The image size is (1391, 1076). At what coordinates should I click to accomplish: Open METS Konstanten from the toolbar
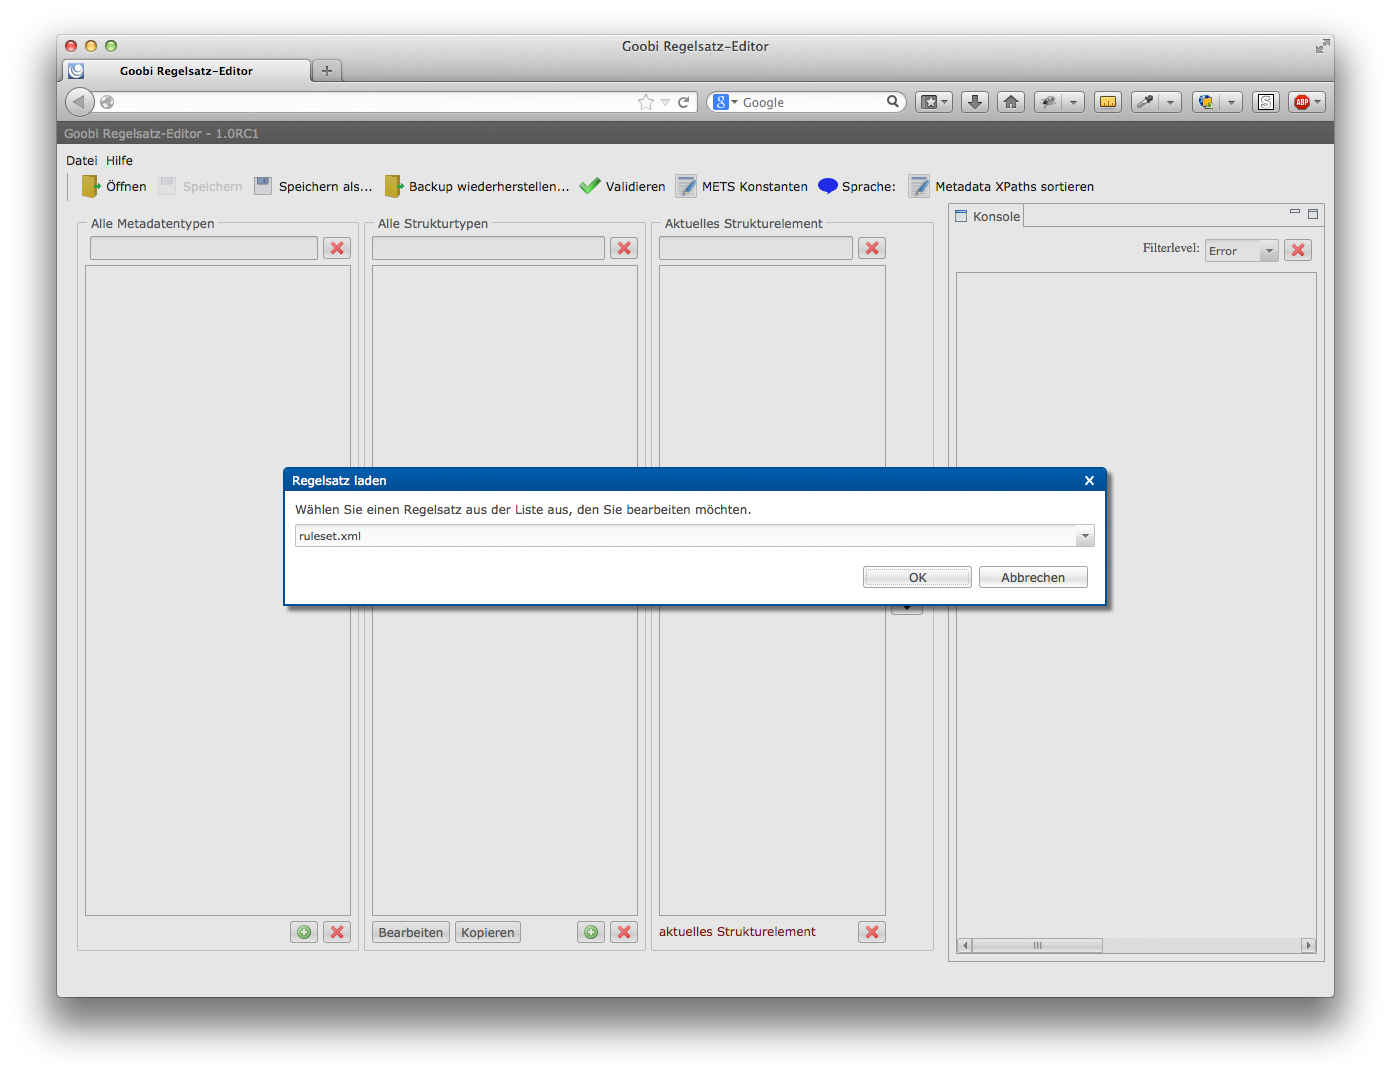[x=742, y=186]
